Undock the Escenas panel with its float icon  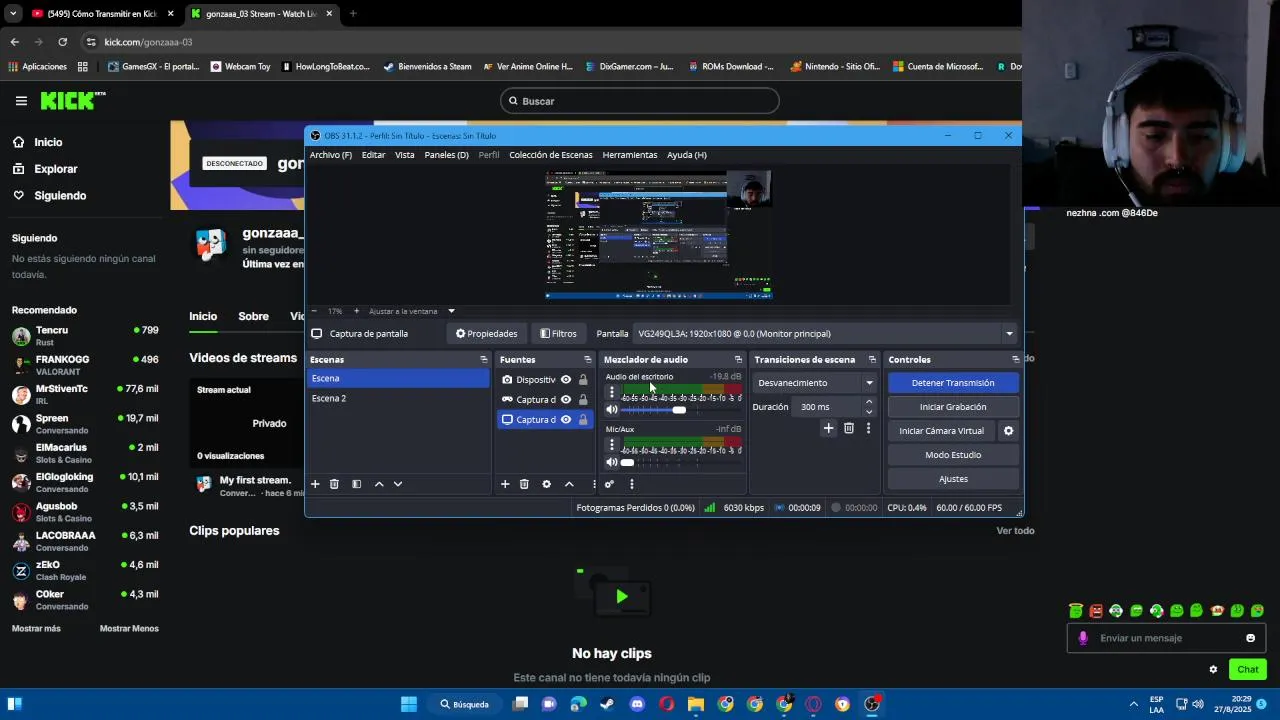click(483, 360)
